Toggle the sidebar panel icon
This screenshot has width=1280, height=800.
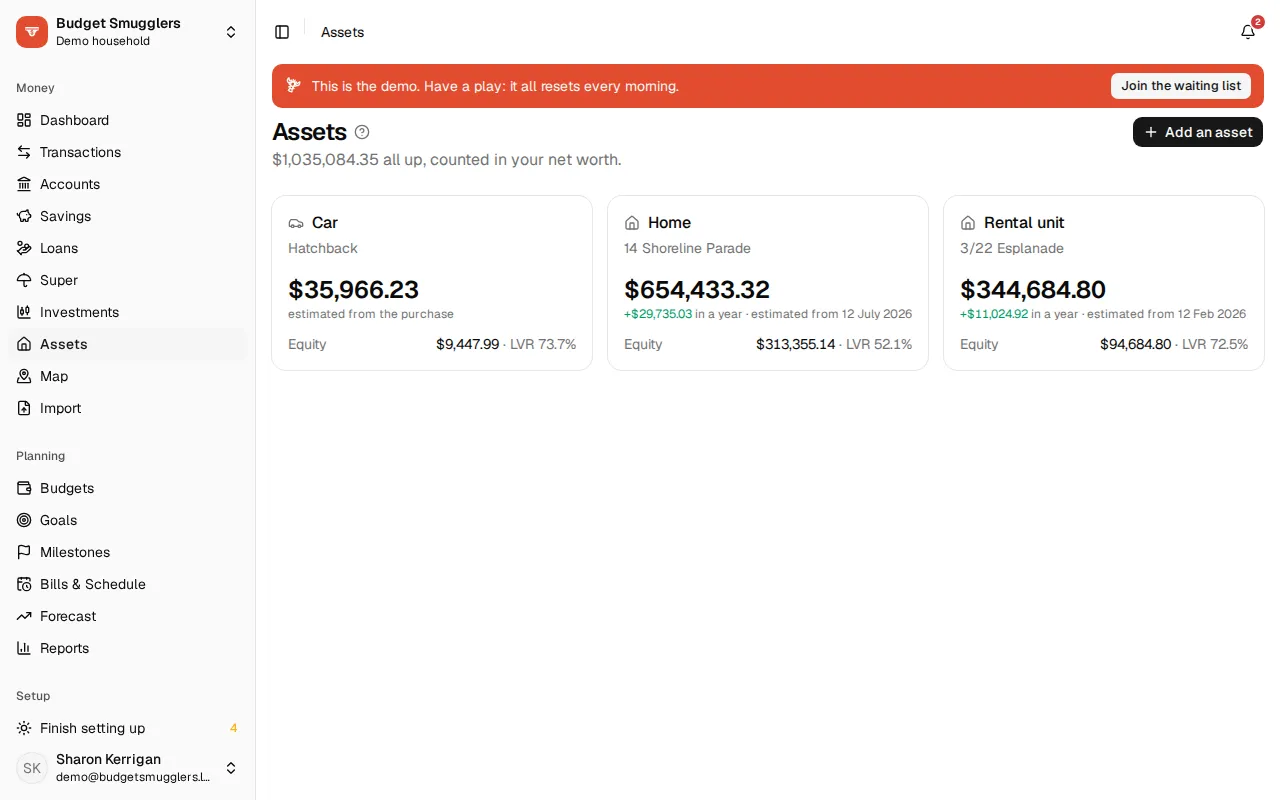(x=282, y=32)
